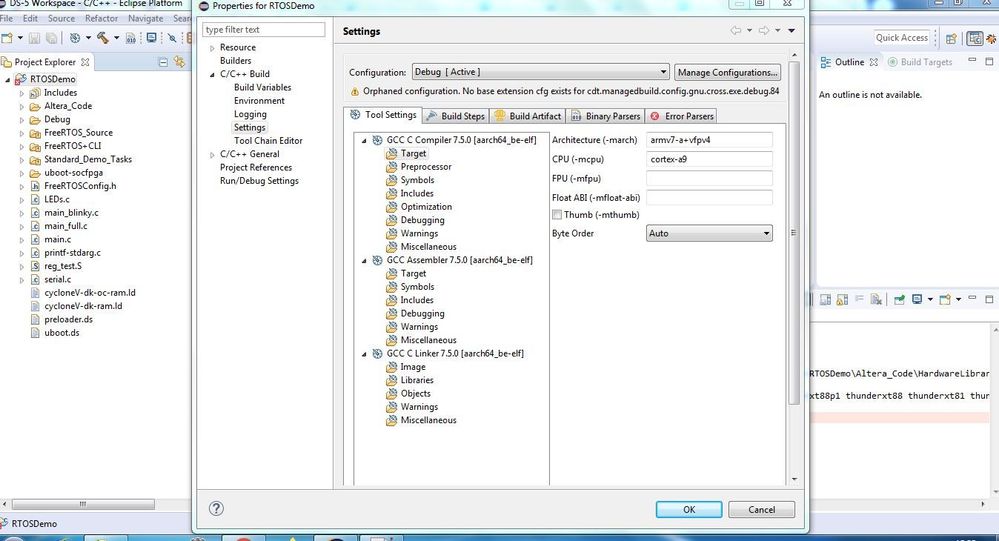
Task: Collapse the RTOSDemo project in Project Explorer
Action: click(x=8, y=80)
